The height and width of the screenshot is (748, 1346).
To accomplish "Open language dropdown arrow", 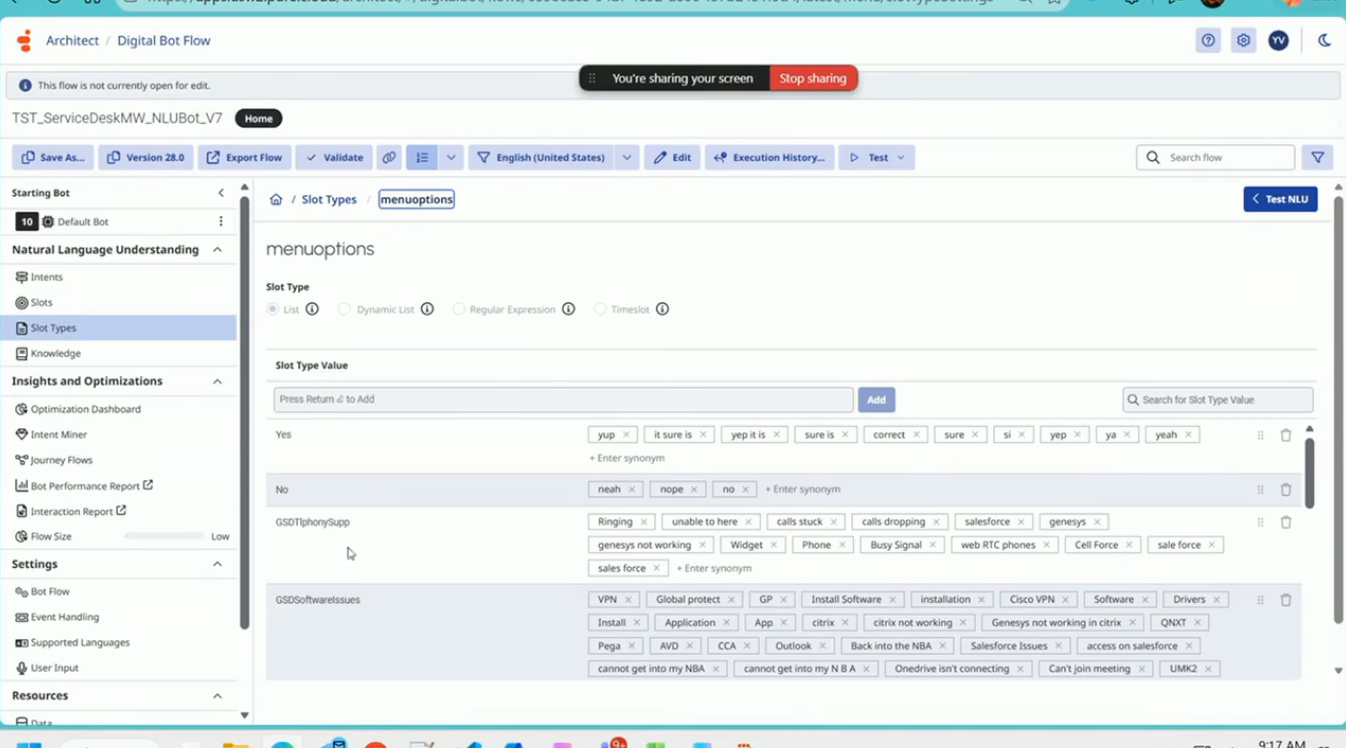I will tap(627, 158).
